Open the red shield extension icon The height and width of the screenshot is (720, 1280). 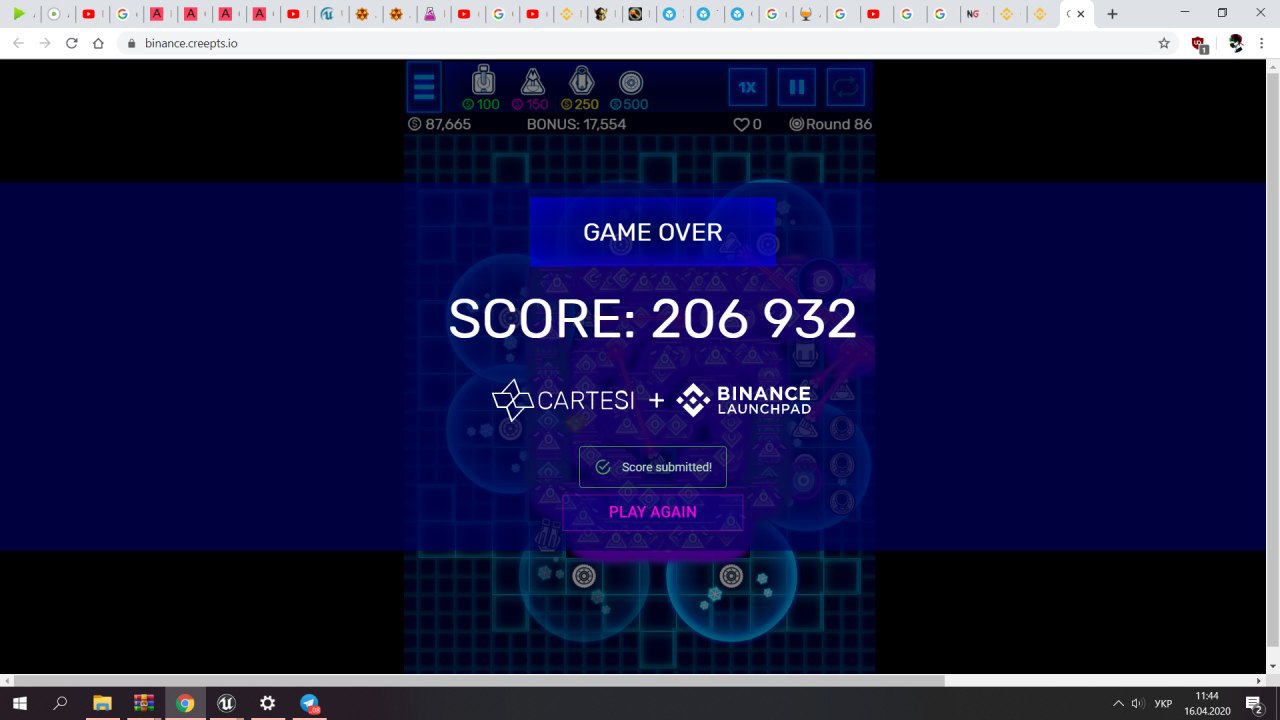click(x=1199, y=44)
